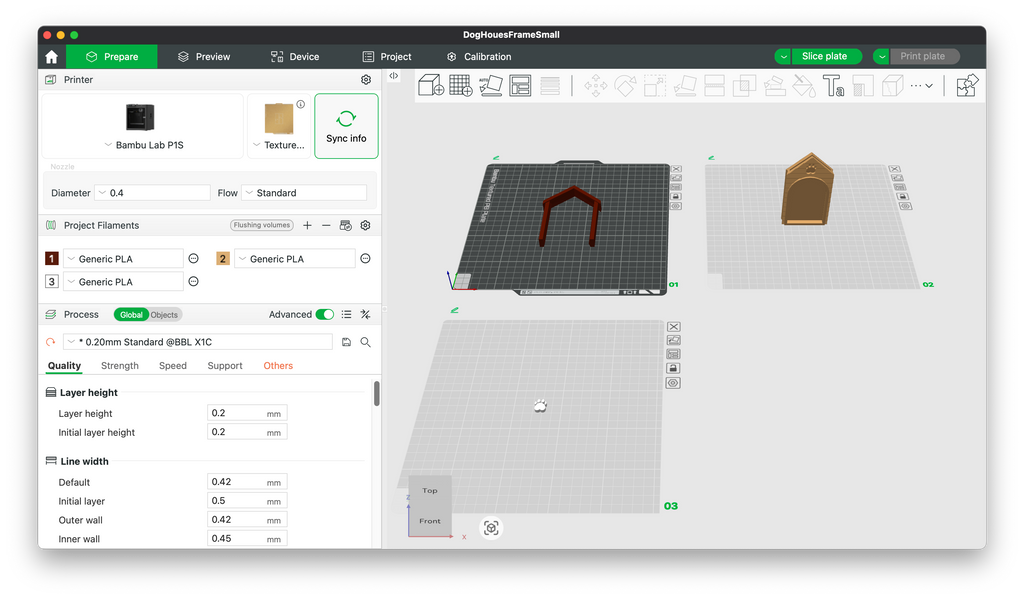Select the Cut tool icon
Image resolution: width=1024 pixels, height=599 pixels.
click(714, 86)
